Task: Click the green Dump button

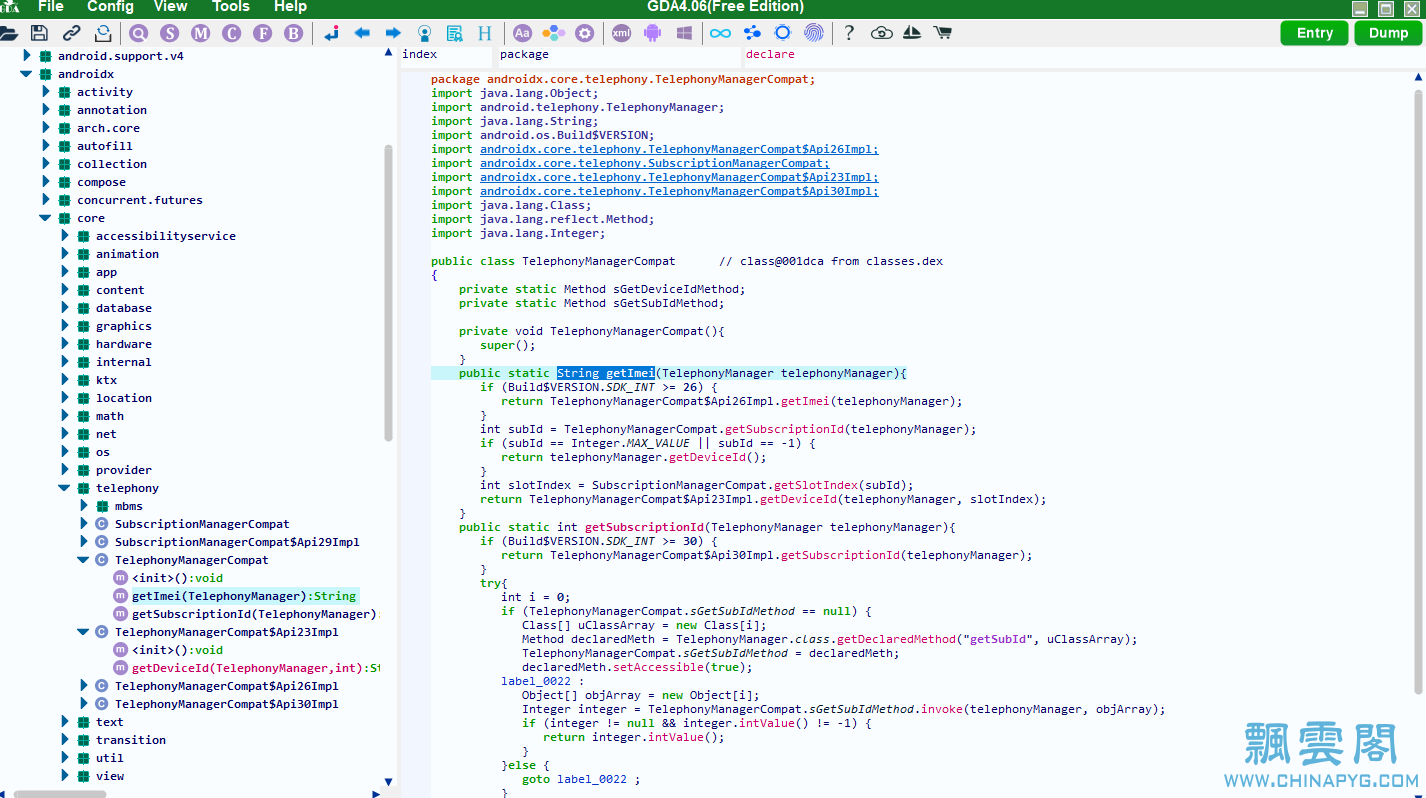Action: click(1388, 33)
